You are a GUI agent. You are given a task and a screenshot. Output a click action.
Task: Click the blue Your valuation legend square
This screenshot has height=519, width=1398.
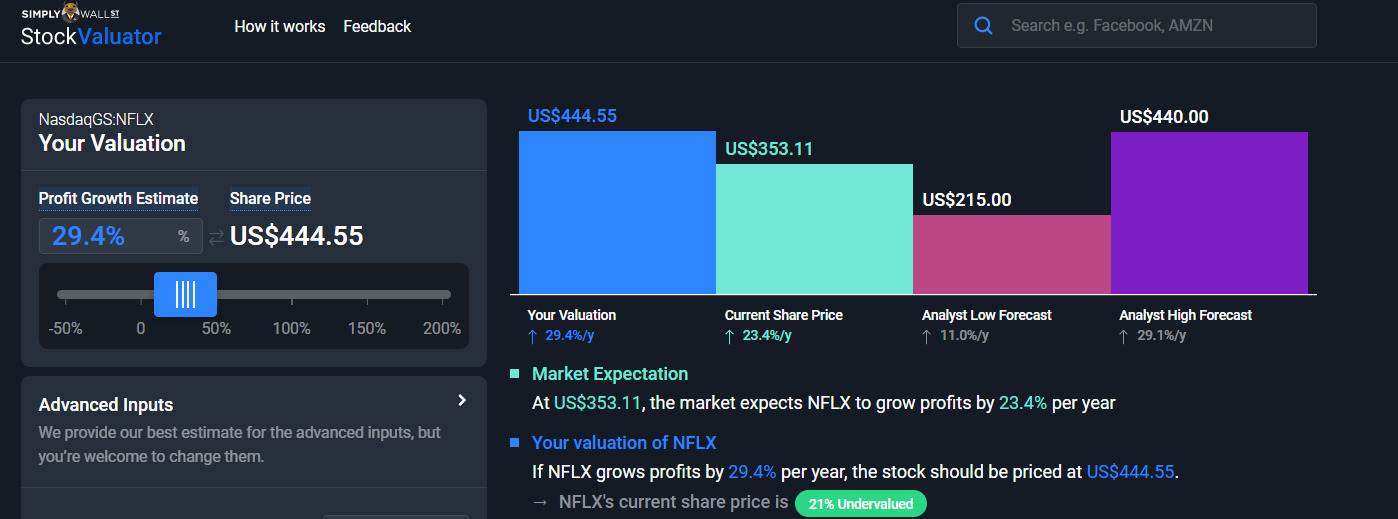coord(515,443)
